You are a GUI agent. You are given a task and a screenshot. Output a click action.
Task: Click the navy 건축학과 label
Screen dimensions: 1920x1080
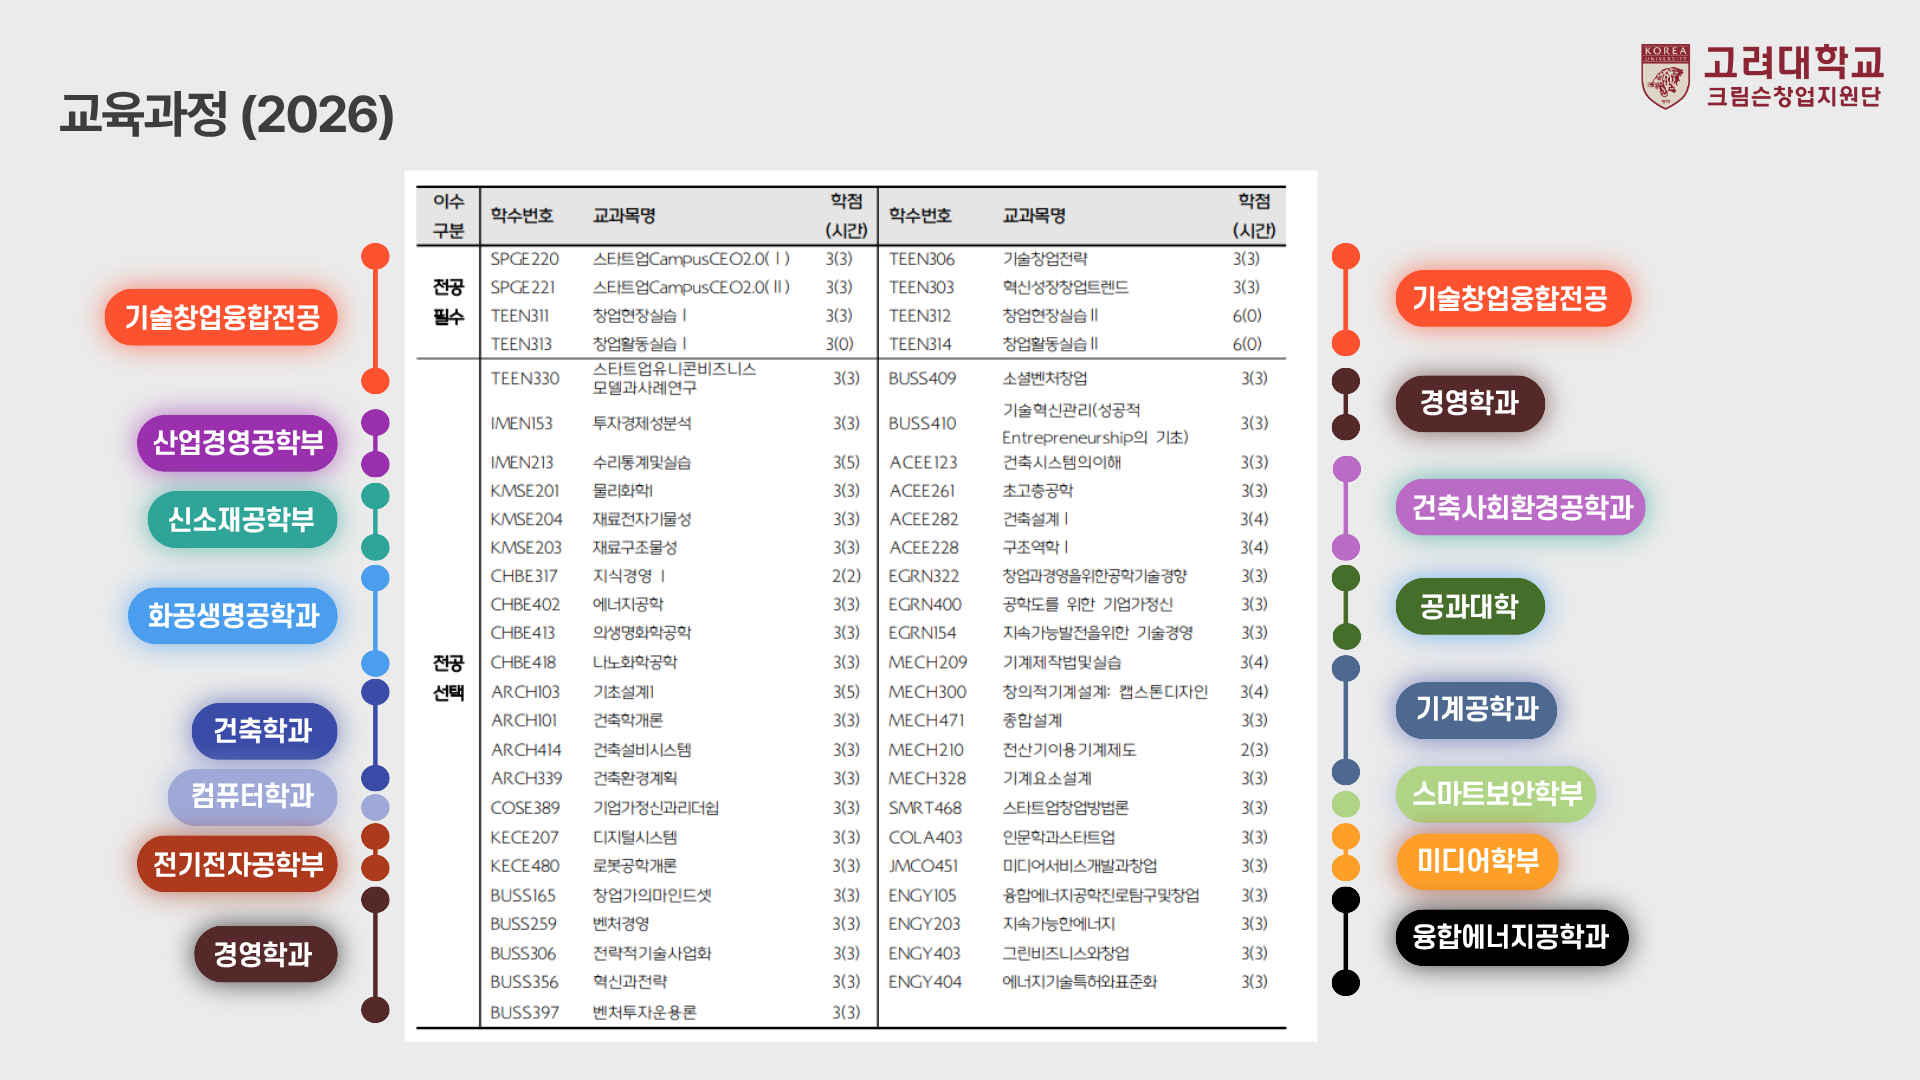click(263, 731)
